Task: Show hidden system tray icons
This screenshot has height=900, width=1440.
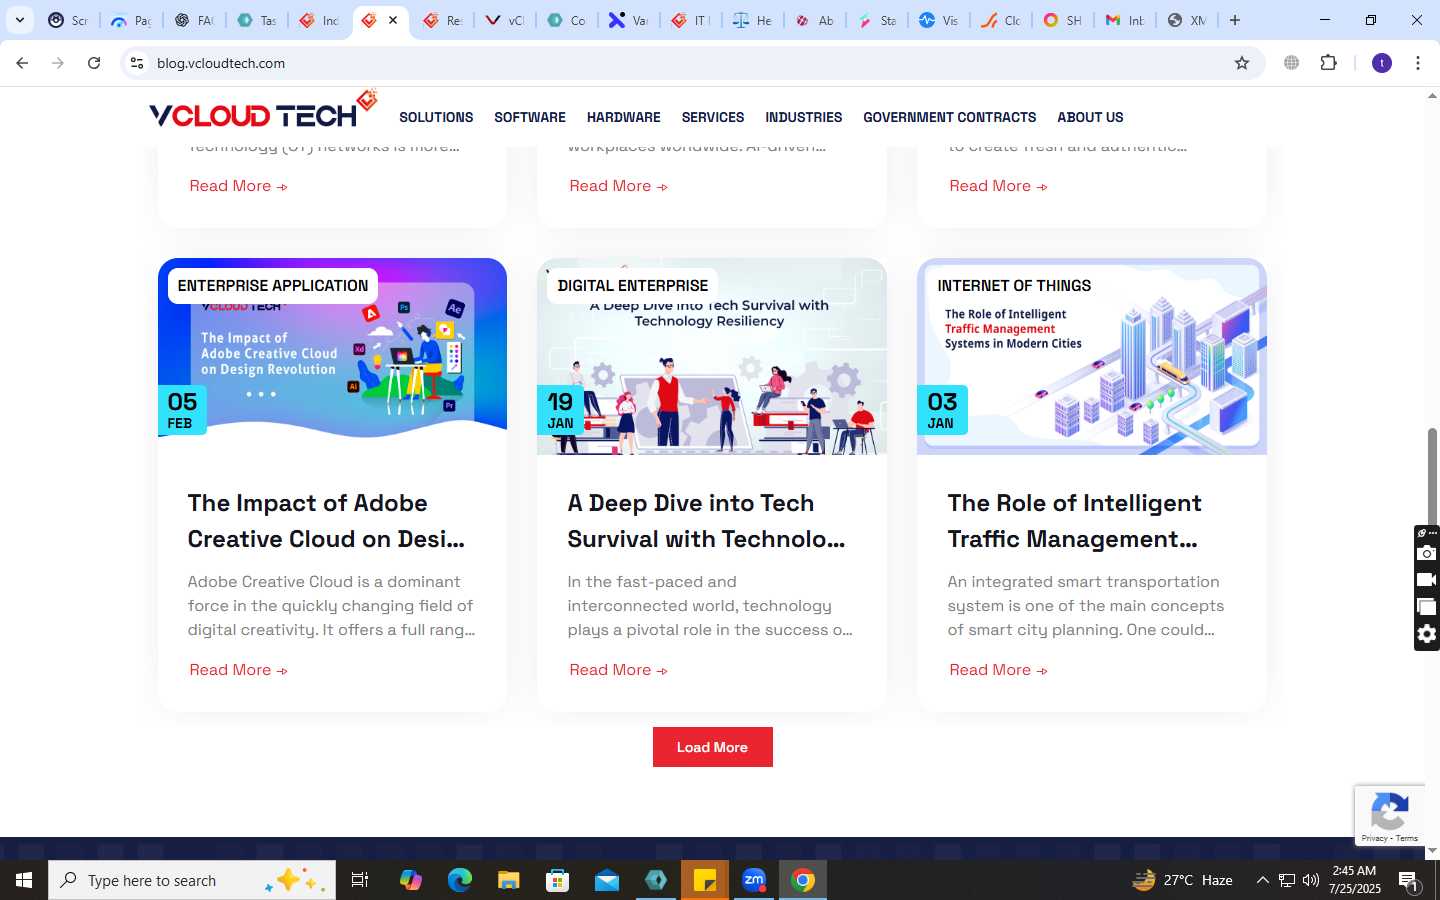Action: pyautogui.click(x=1262, y=880)
